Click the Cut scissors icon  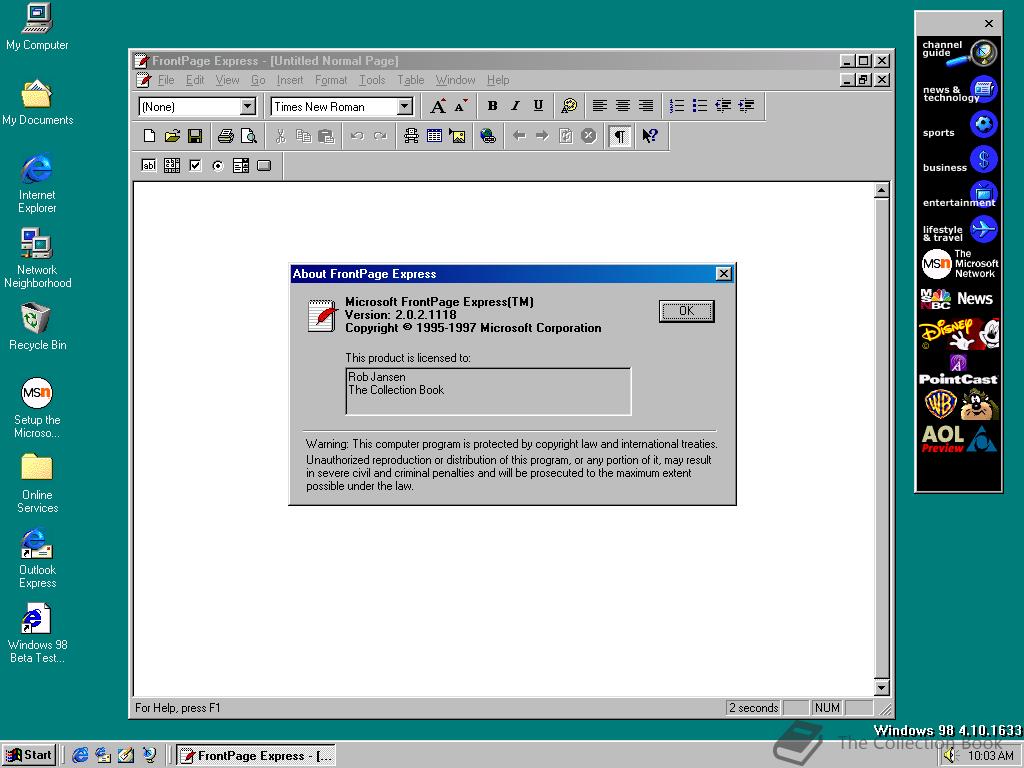click(x=281, y=136)
